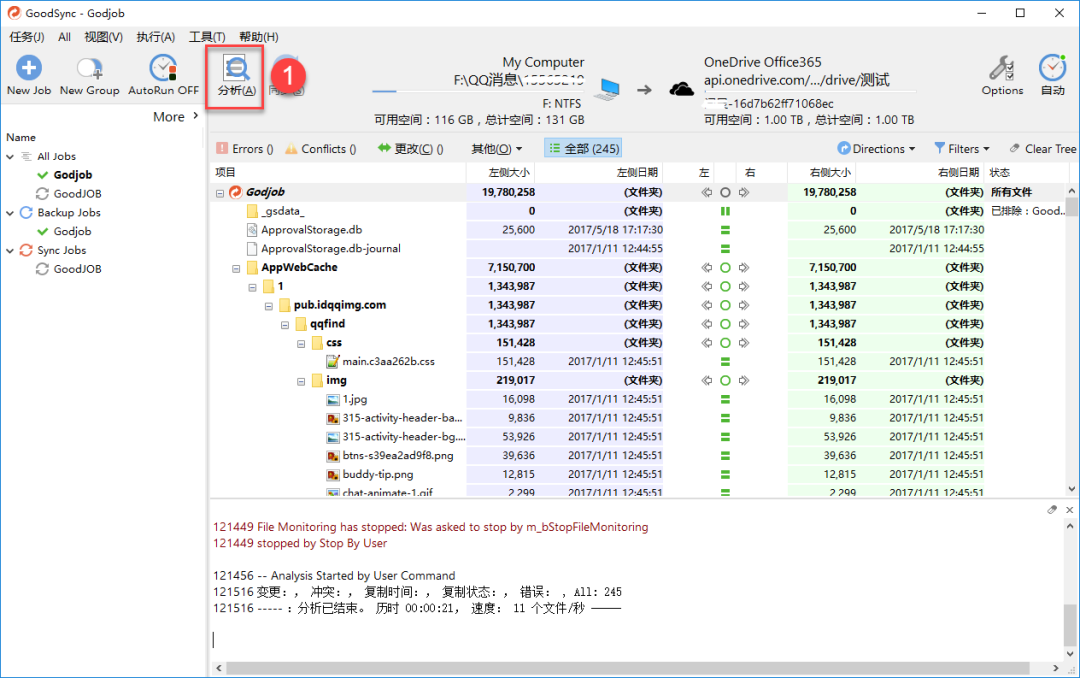This screenshot has height=678, width=1080.
Task: Click the green pause bars on _gsdata_ row
Action: click(x=725, y=211)
